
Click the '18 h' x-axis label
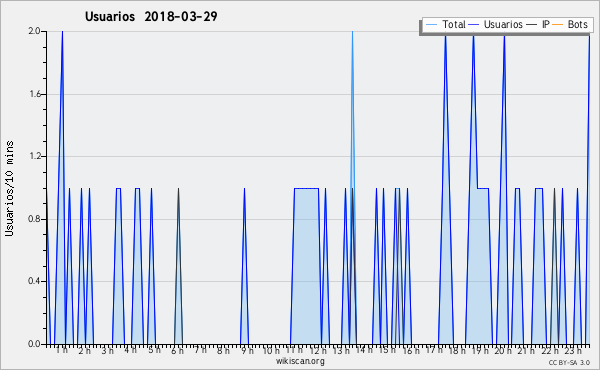tap(457, 350)
